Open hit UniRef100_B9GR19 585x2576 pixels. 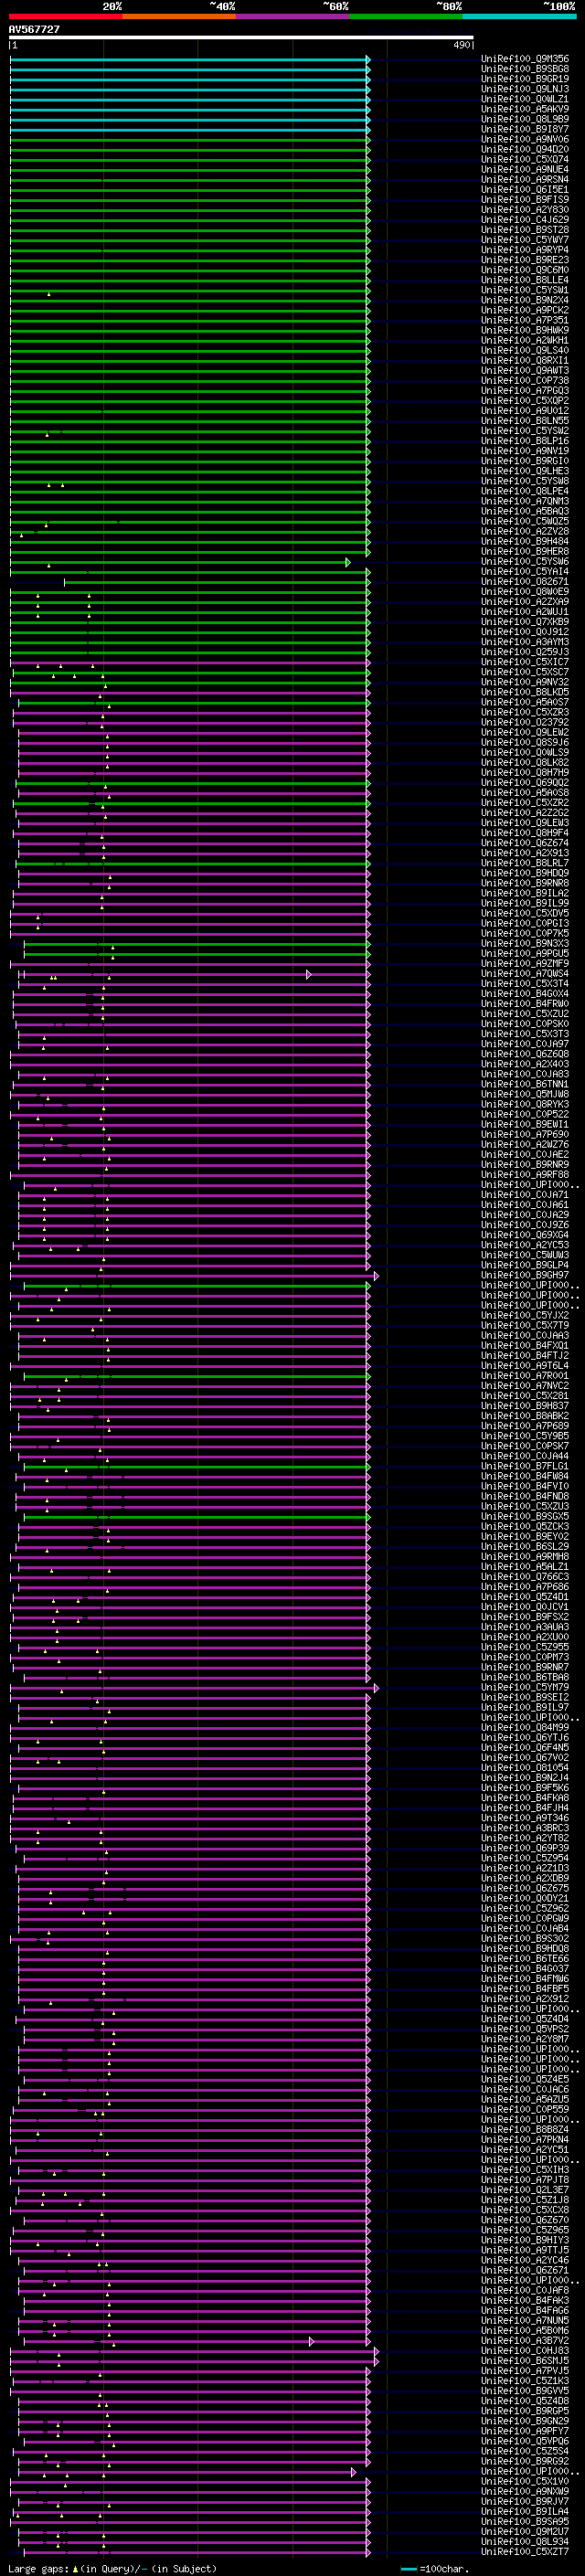point(525,79)
